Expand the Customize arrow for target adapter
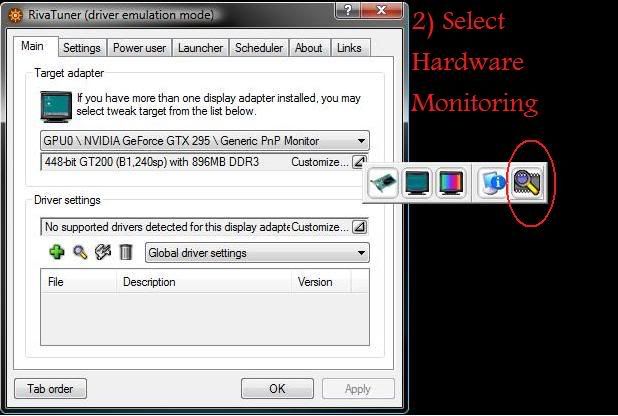The height and width of the screenshot is (416, 618). 360,162
